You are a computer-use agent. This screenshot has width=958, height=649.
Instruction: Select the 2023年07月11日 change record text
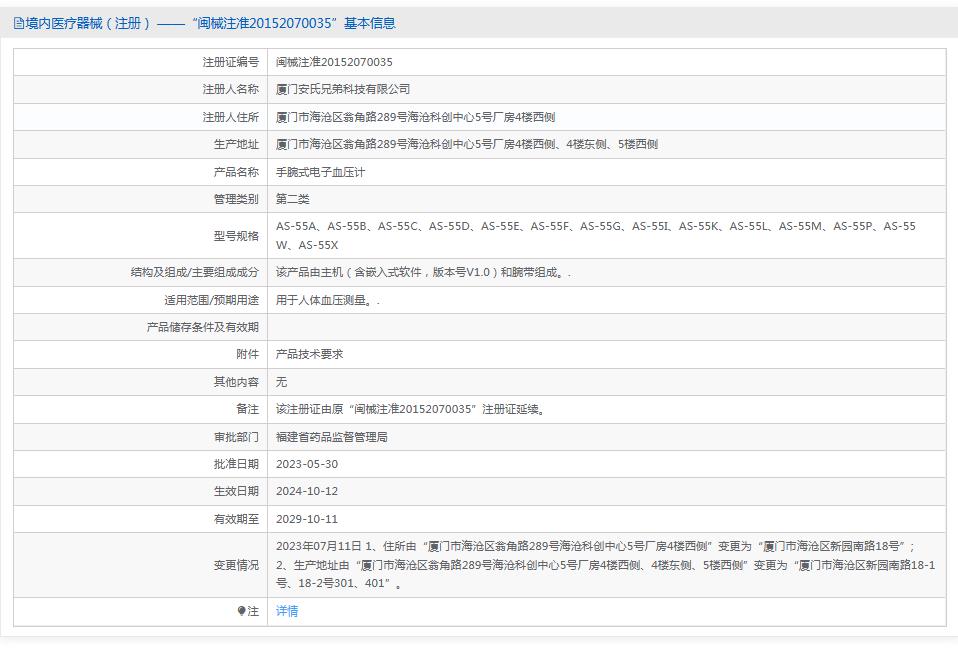[x=605, y=565]
